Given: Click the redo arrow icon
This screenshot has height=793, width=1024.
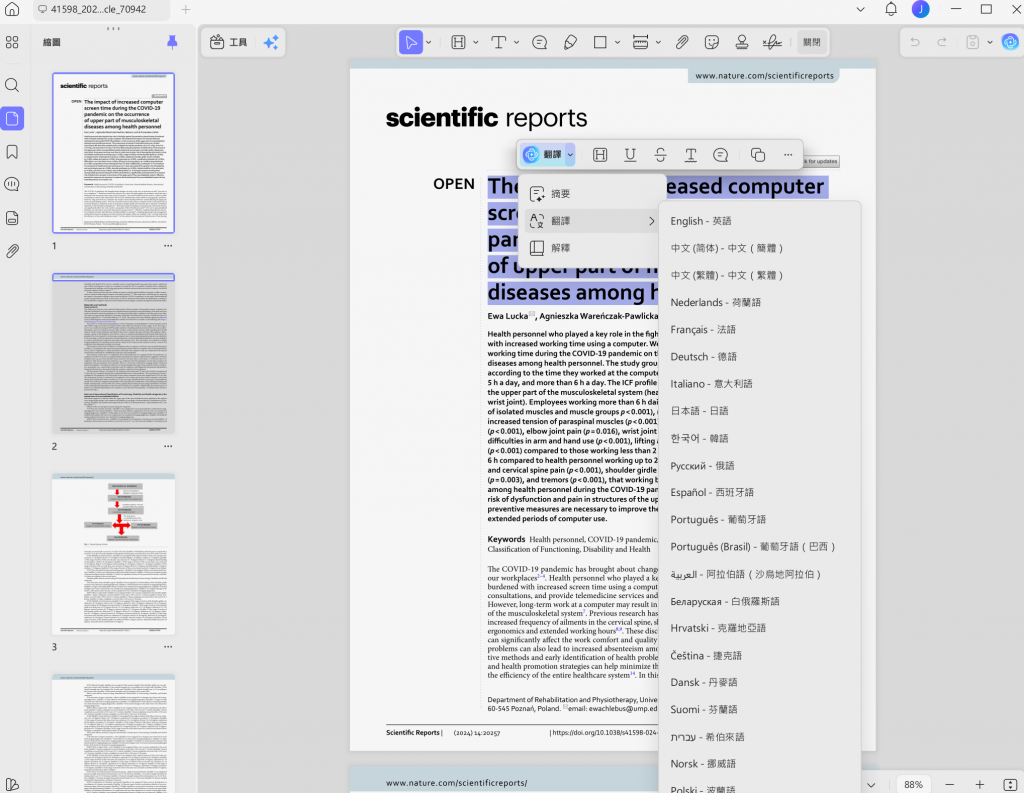Looking at the screenshot, I should 942,42.
